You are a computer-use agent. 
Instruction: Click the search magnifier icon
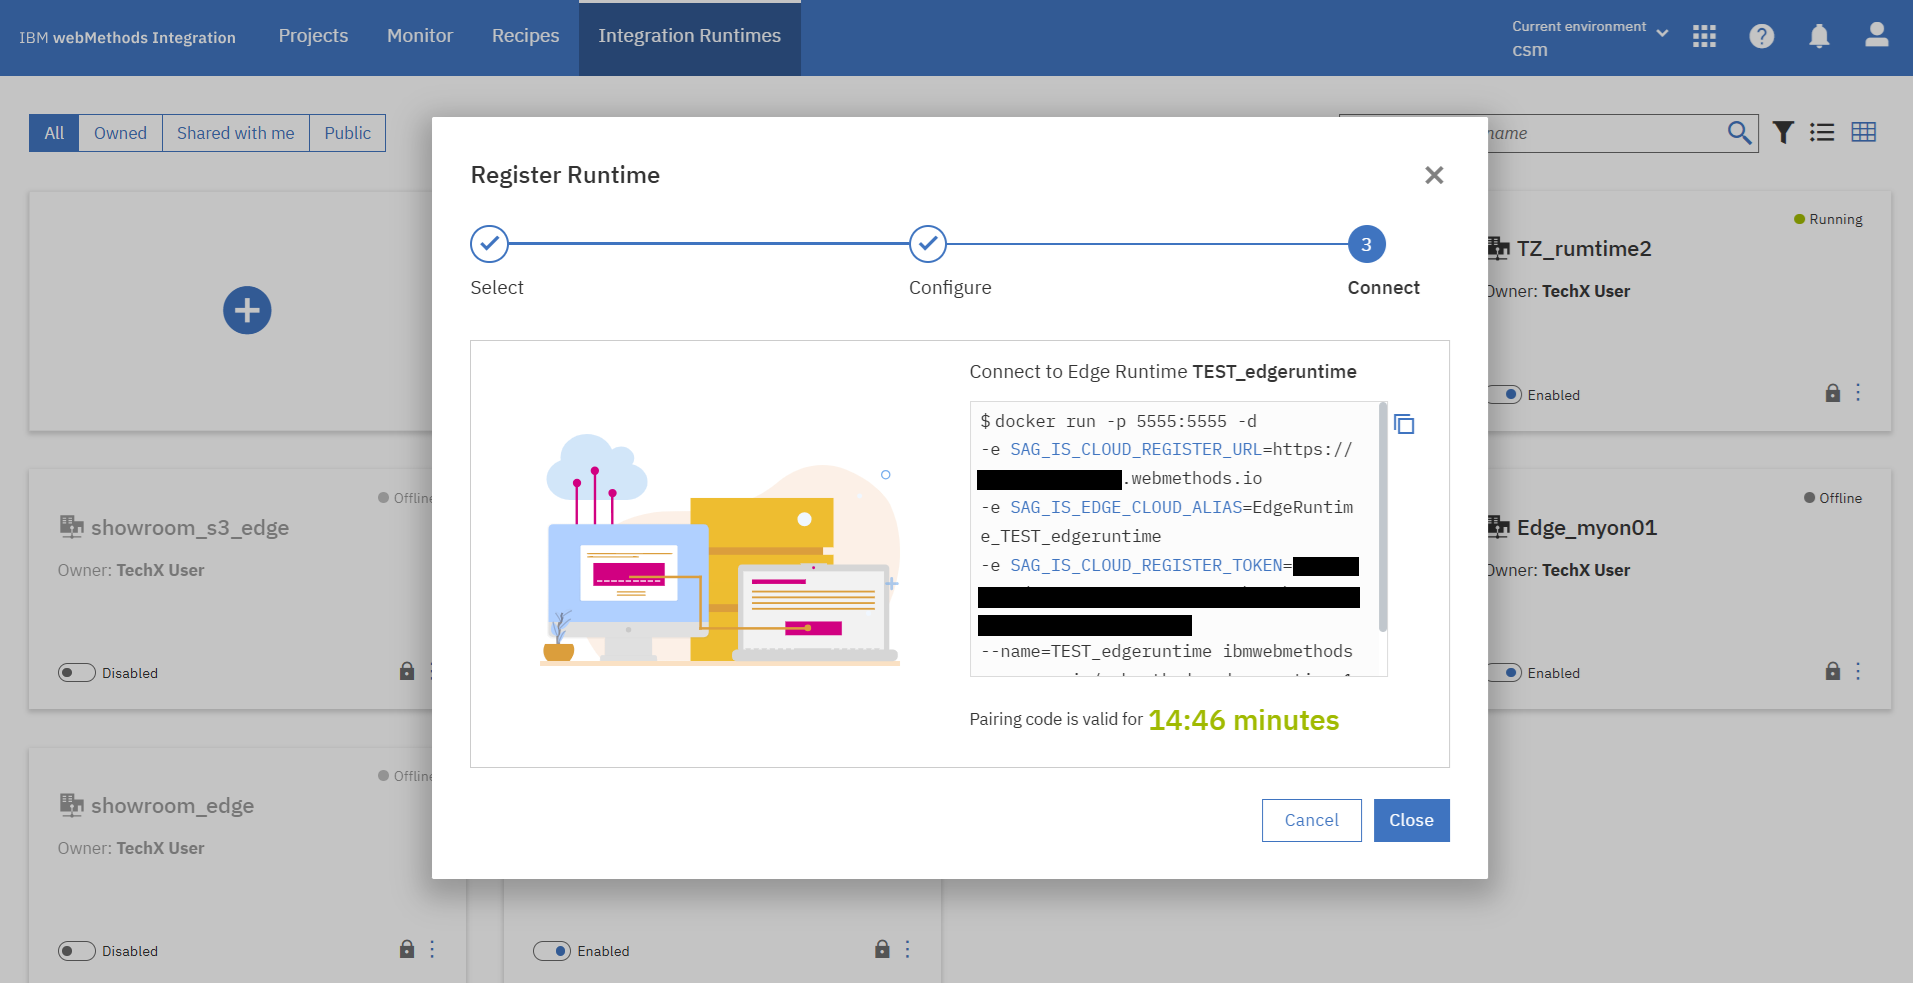pos(1740,132)
